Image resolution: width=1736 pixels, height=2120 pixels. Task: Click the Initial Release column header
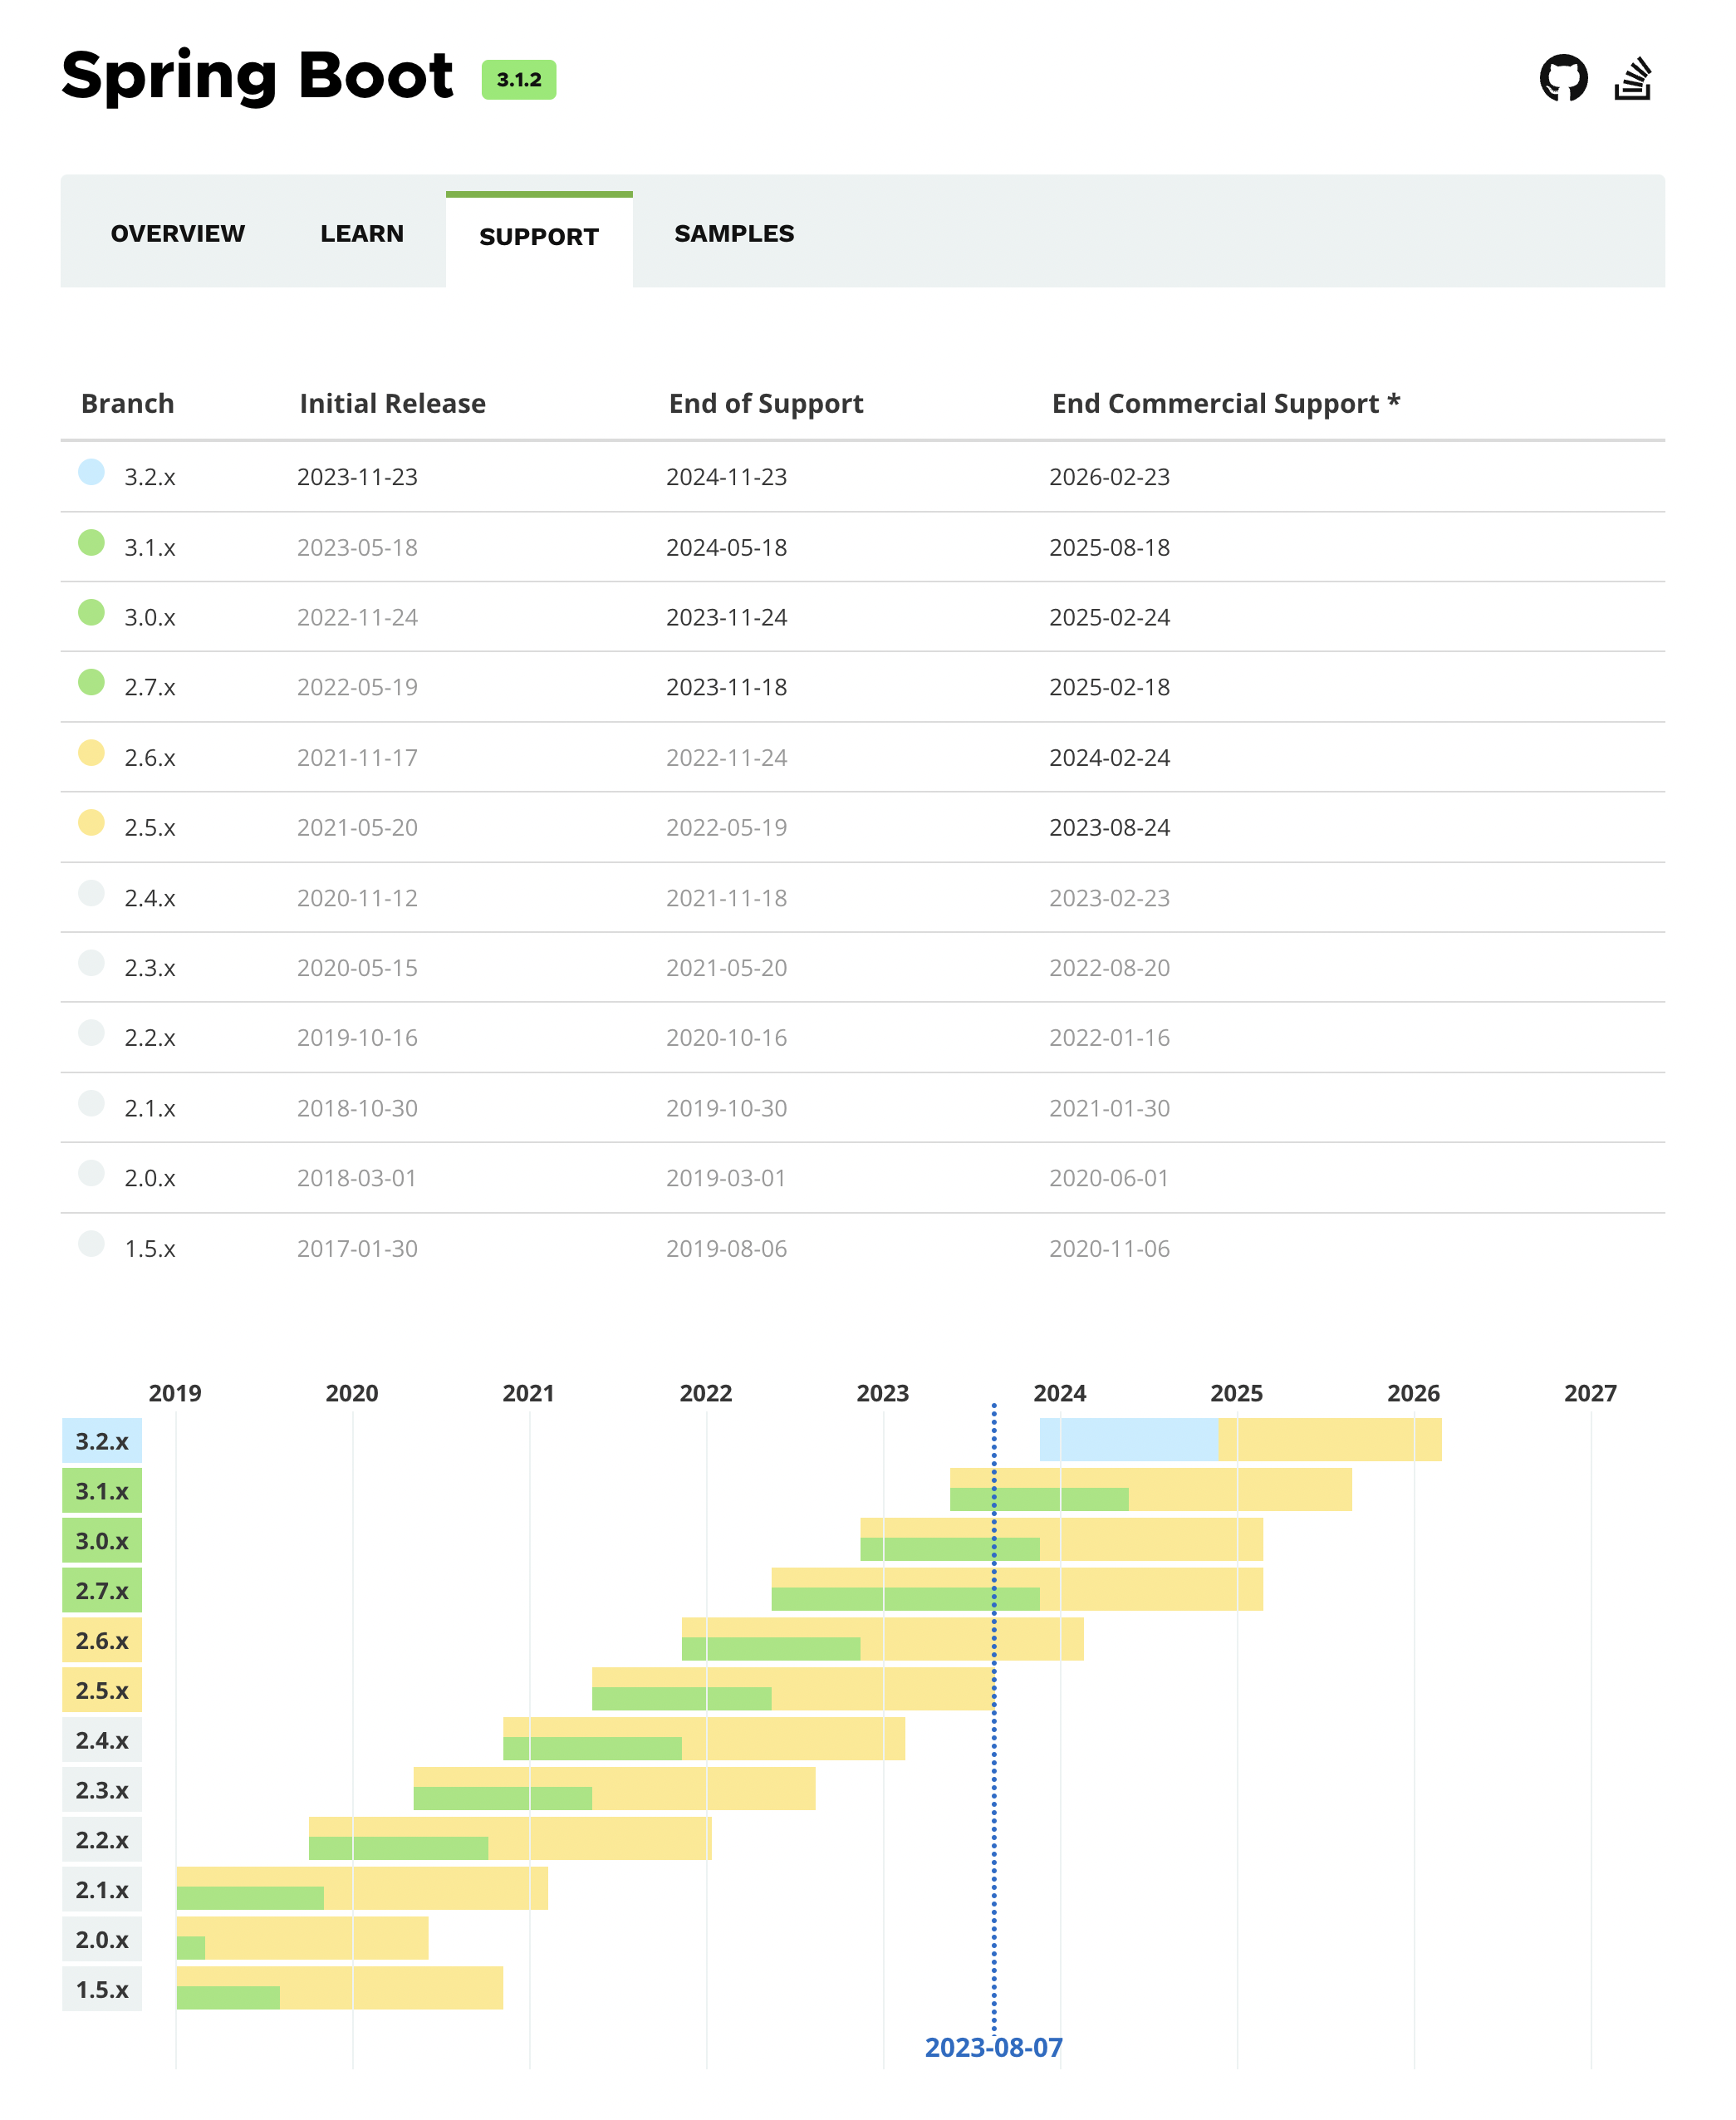click(392, 404)
